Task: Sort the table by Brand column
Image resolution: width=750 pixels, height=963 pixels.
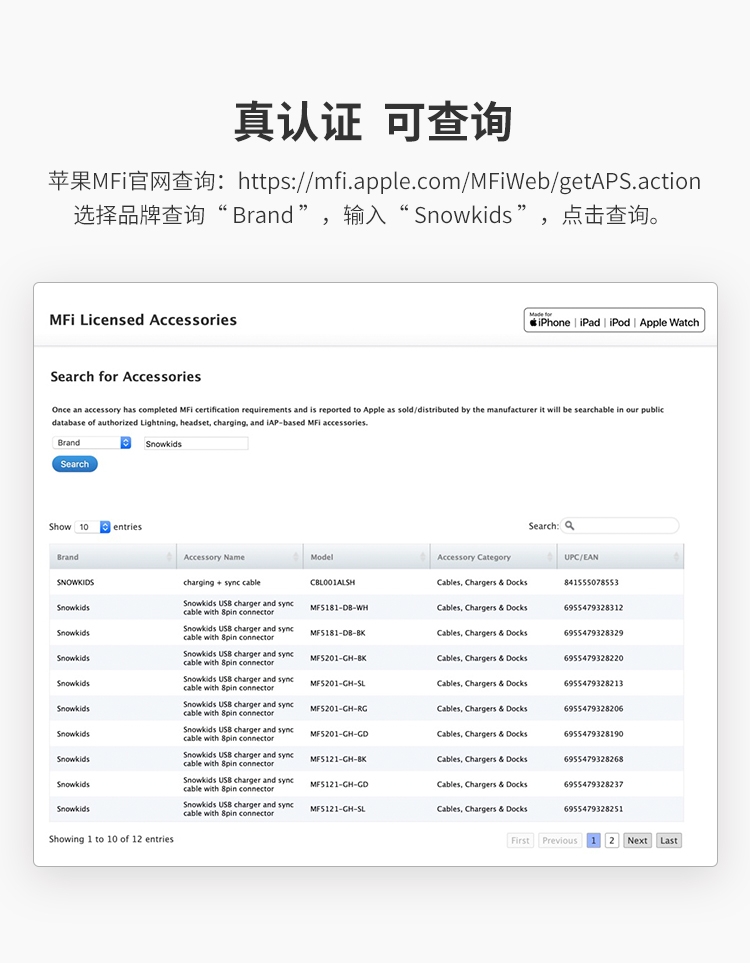Action: 112,557
